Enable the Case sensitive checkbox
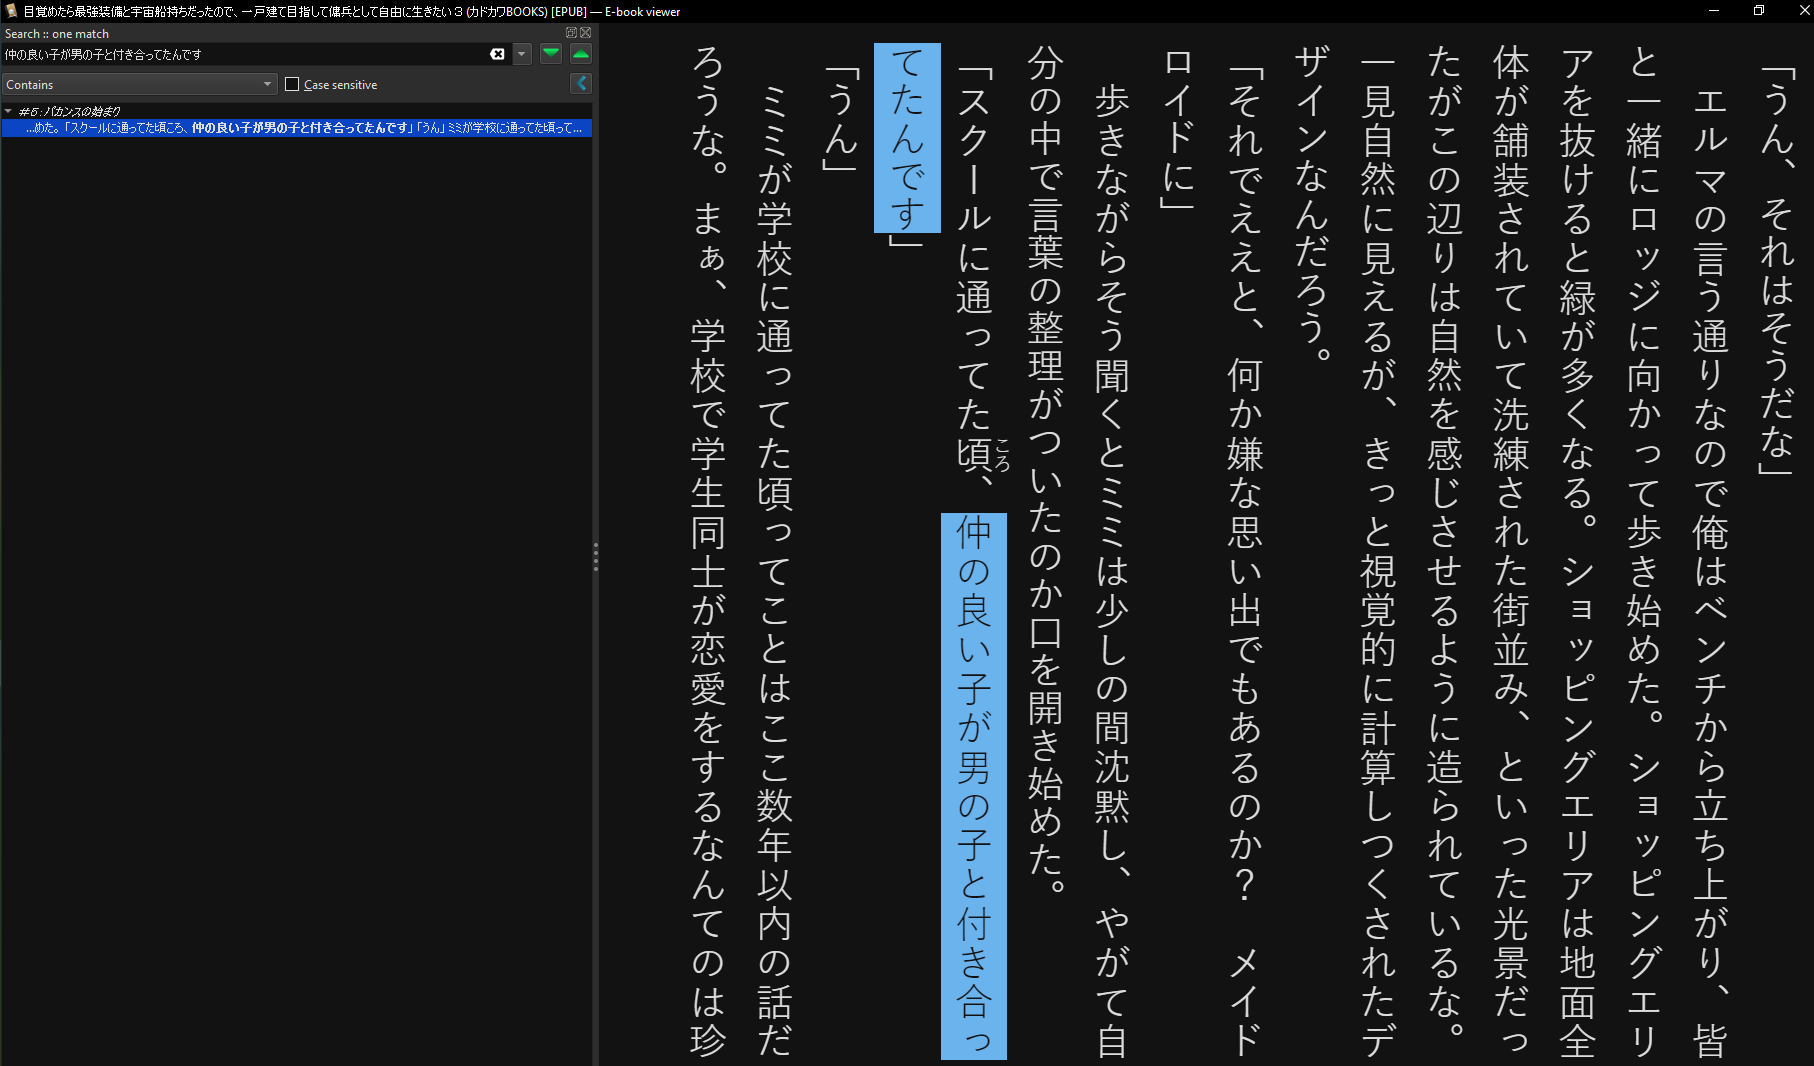The height and width of the screenshot is (1066, 1814). click(292, 84)
